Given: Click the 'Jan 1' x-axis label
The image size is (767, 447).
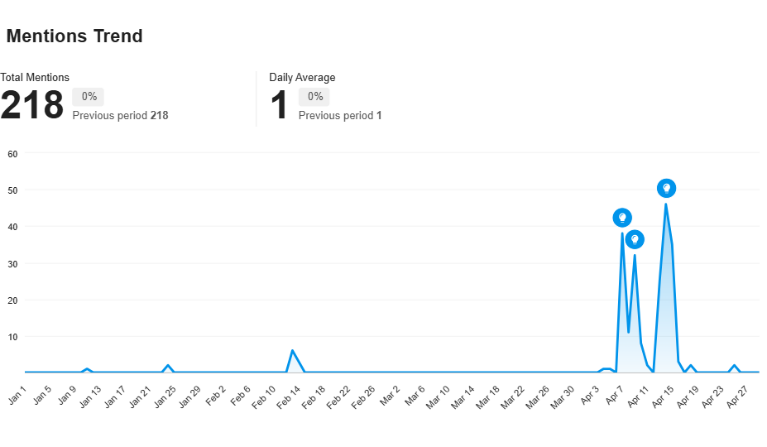Looking at the screenshot, I should click(x=17, y=397).
